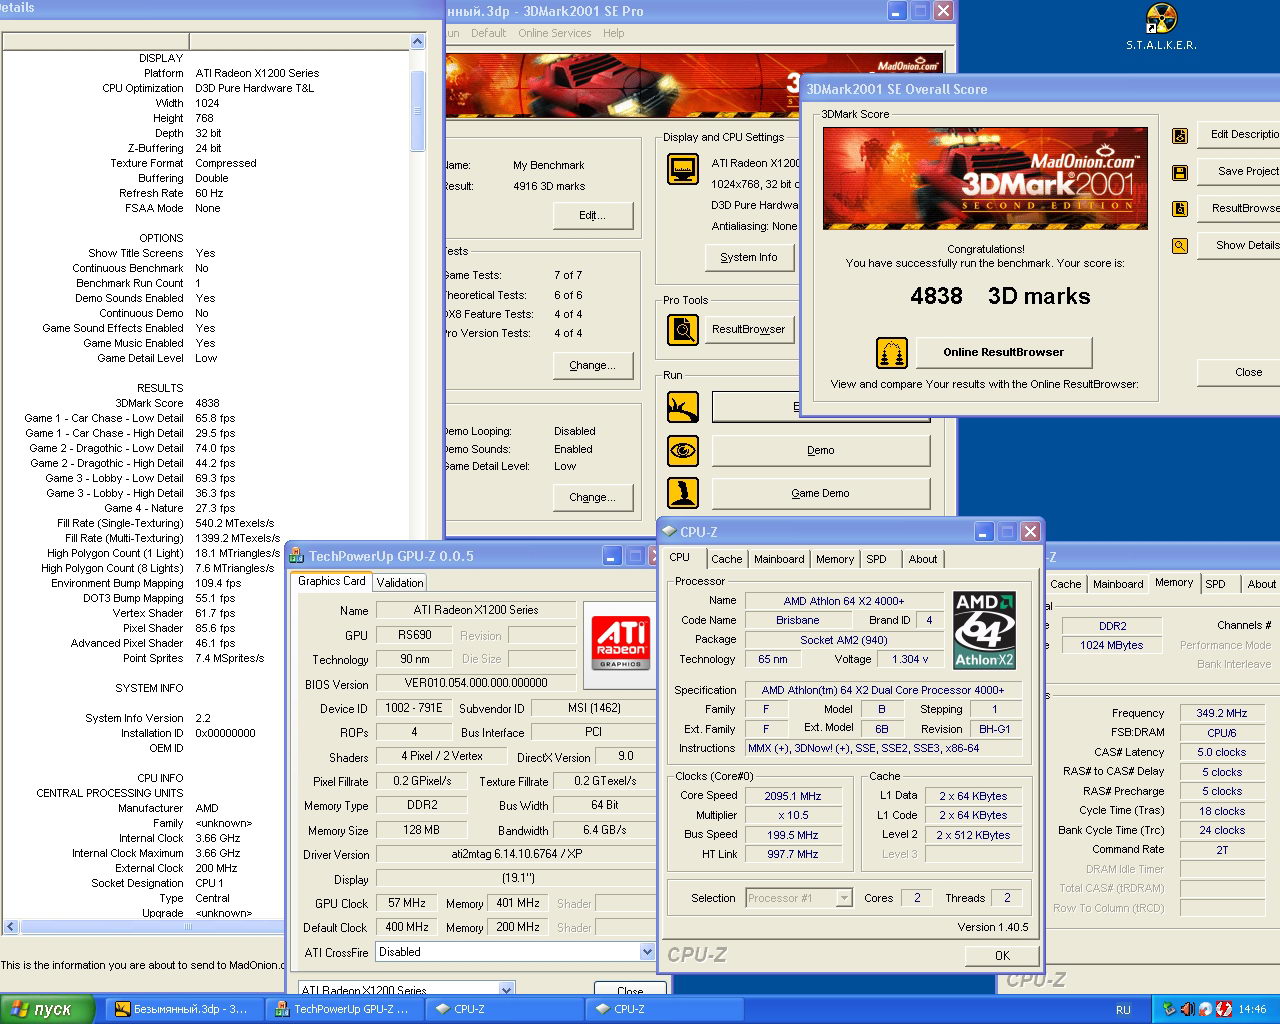Open Mainboard tab in the background CPU-Z window

(x=1118, y=584)
